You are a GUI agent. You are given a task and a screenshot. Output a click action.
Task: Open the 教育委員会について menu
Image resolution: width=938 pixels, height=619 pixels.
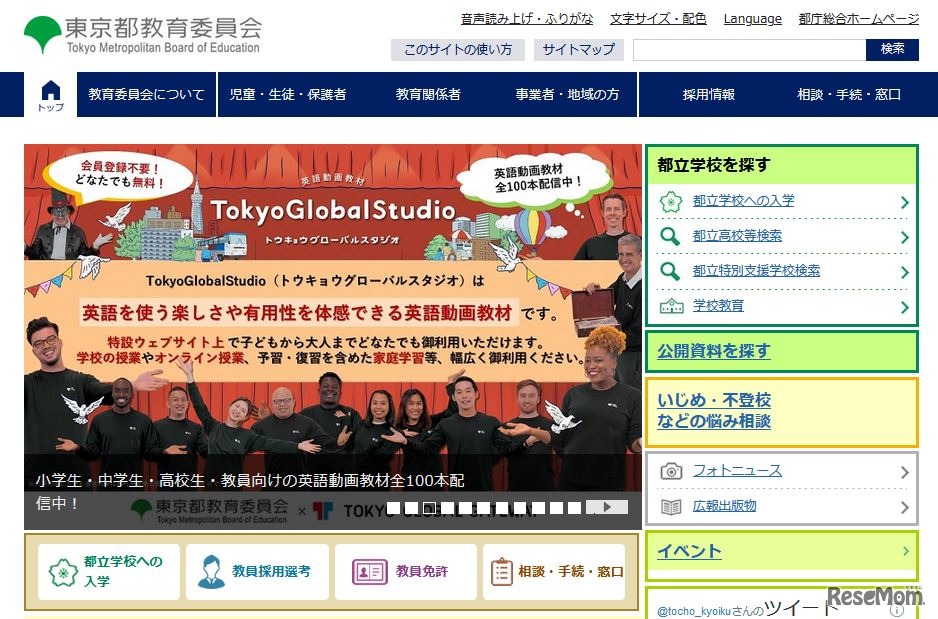tap(147, 94)
